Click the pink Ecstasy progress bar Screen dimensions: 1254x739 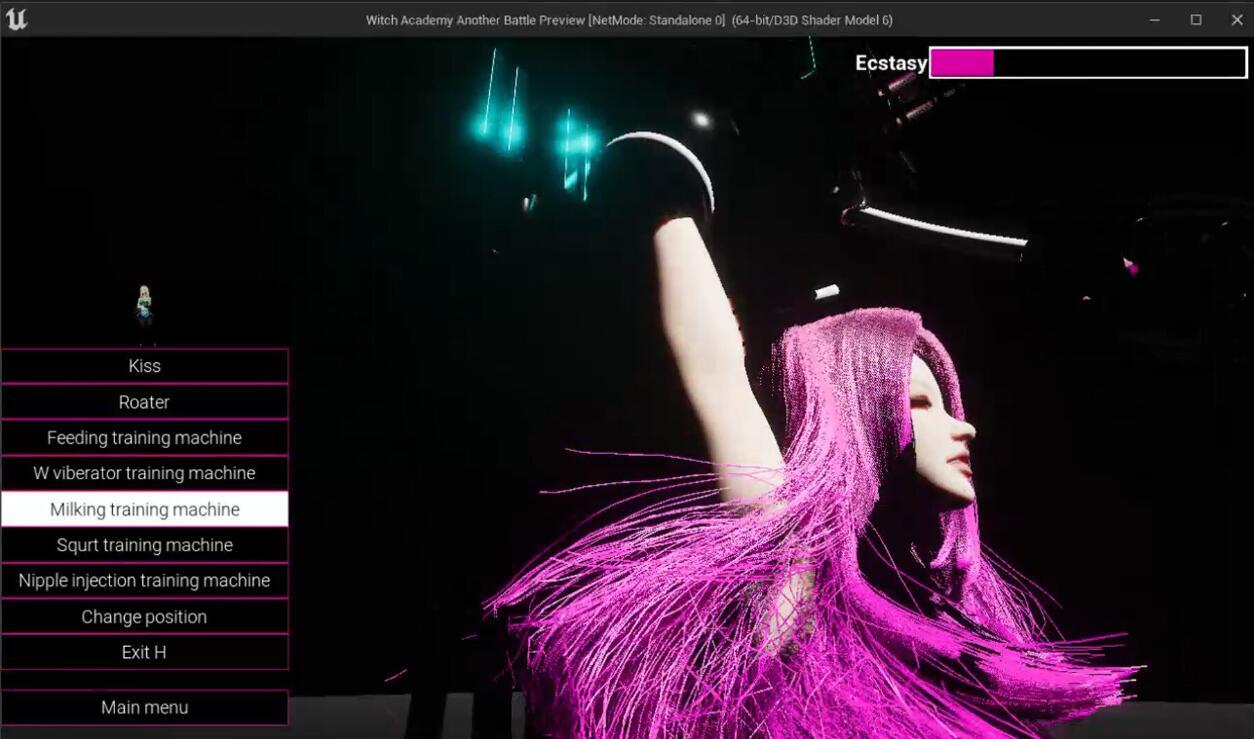click(962, 62)
